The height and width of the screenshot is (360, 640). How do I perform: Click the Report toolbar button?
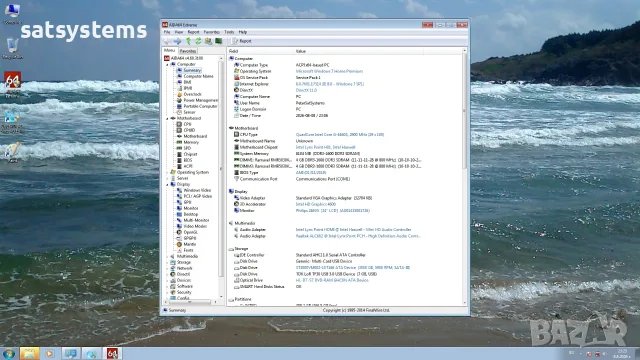click(x=242, y=41)
